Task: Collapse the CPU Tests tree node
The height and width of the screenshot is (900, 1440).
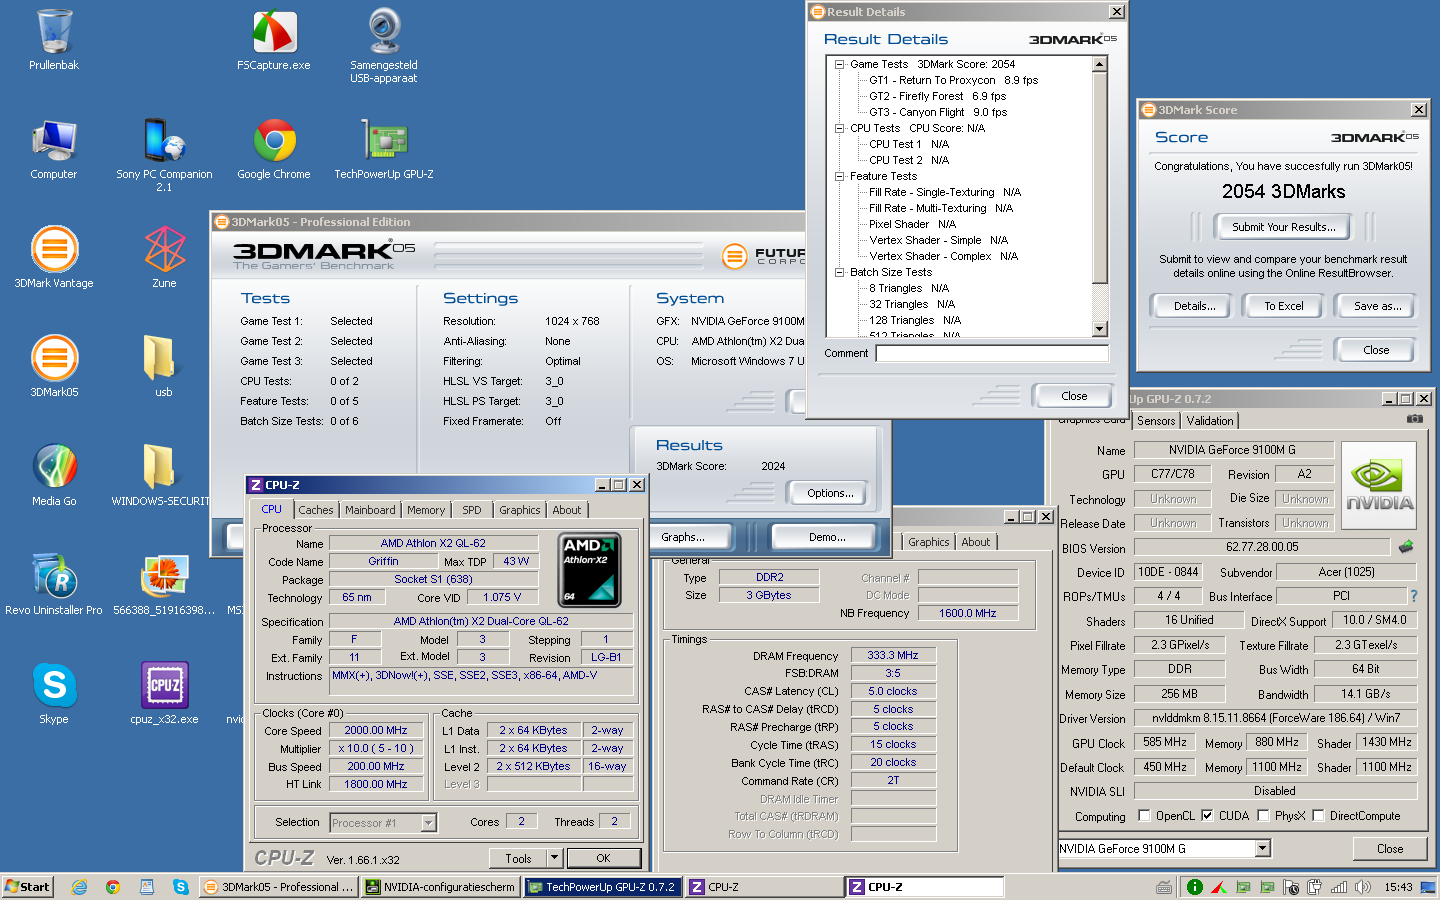Action: pos(839,128)
